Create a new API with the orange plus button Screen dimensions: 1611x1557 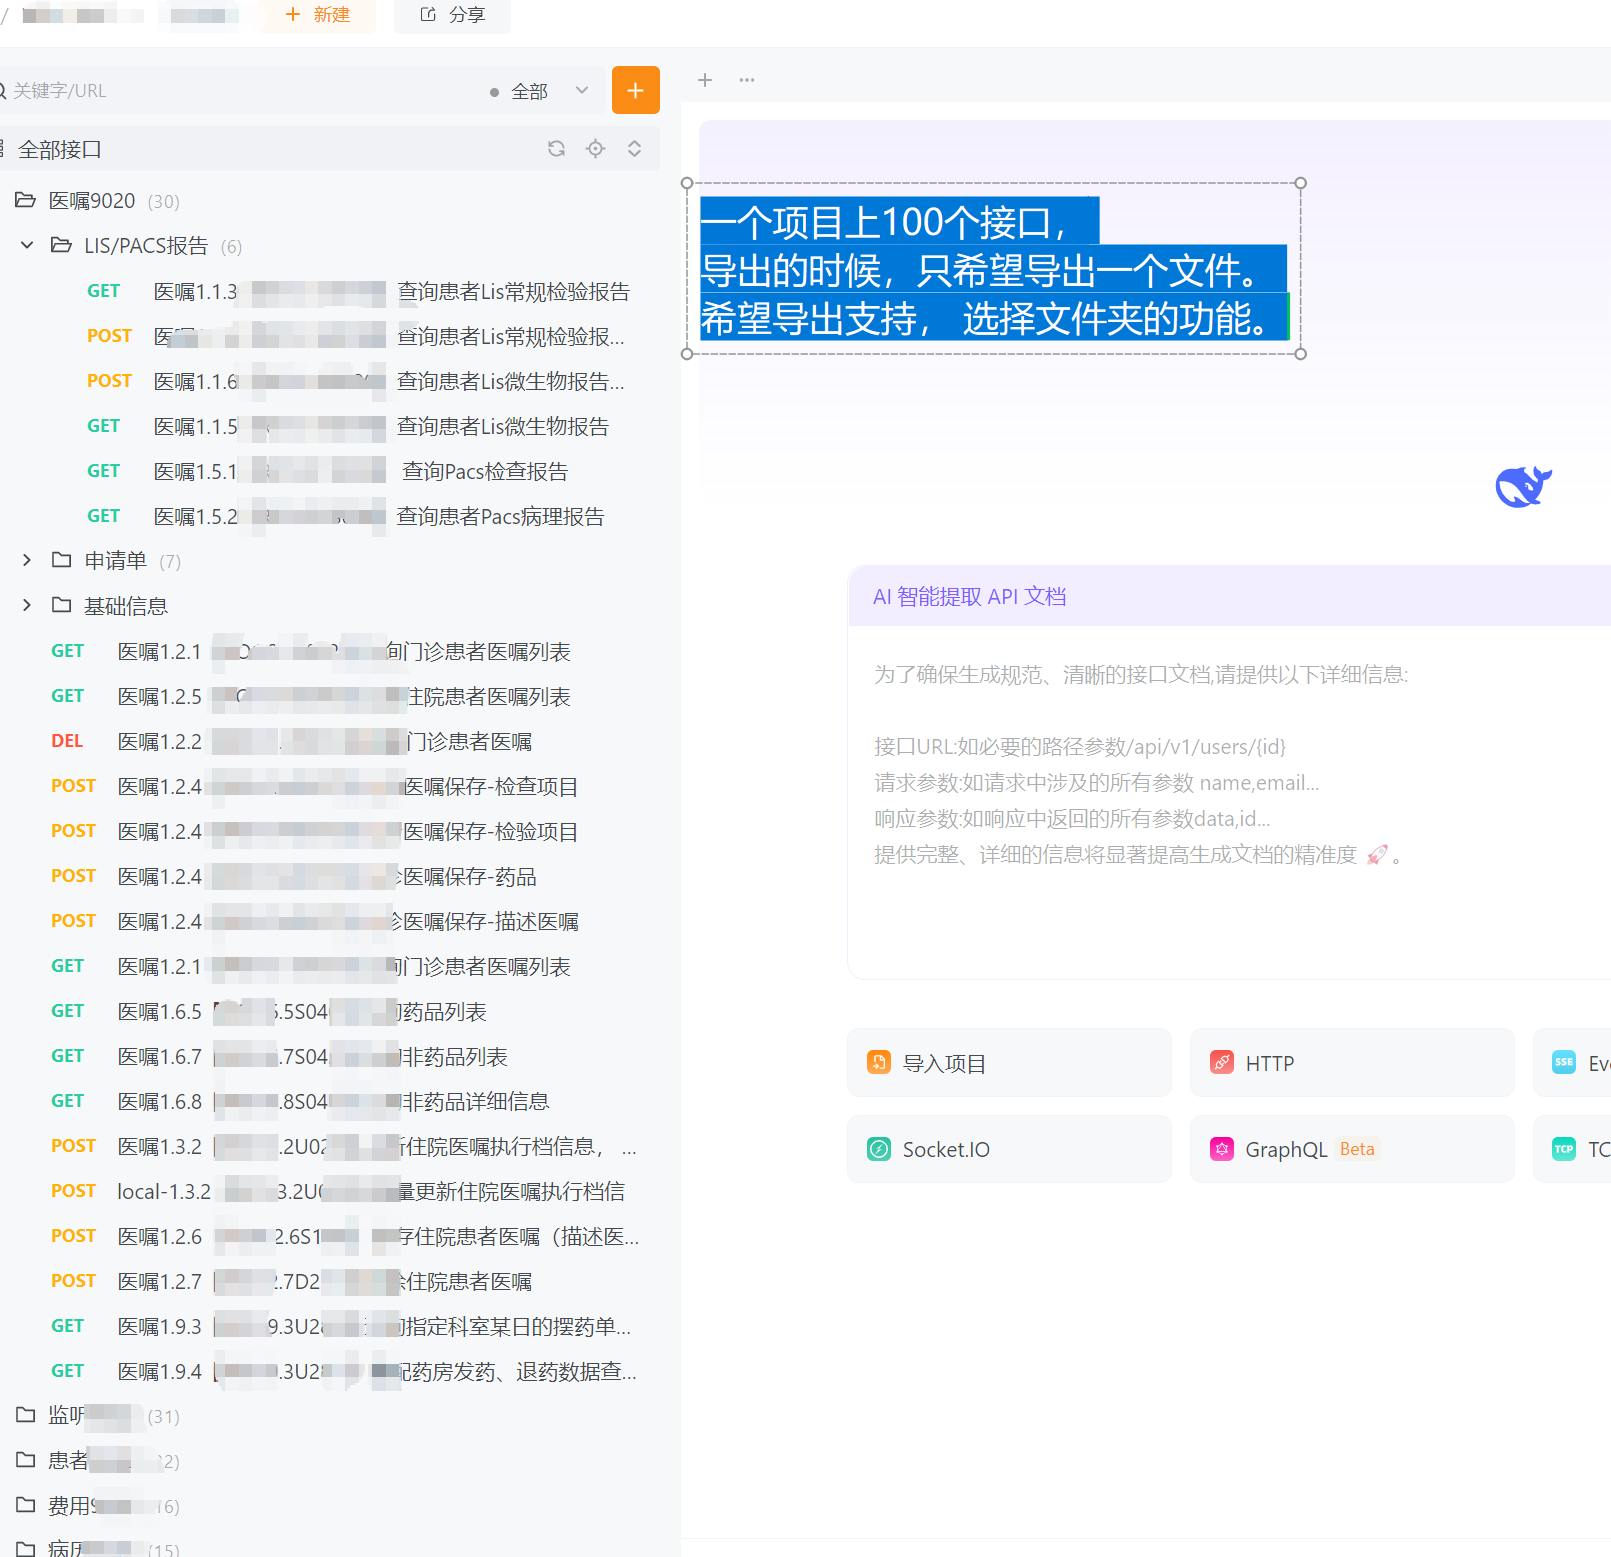[635, 90]
